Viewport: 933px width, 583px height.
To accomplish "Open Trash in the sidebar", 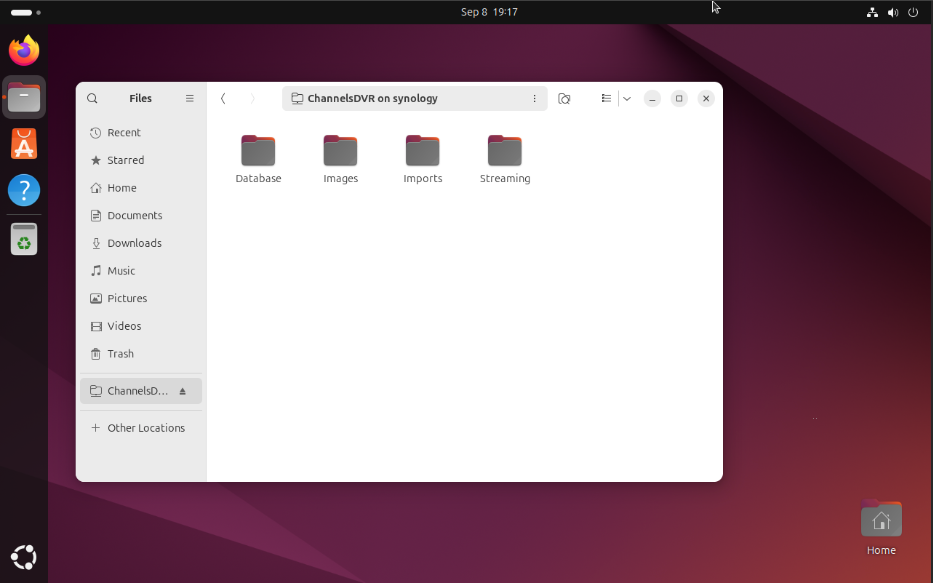I will coord(120,354).
